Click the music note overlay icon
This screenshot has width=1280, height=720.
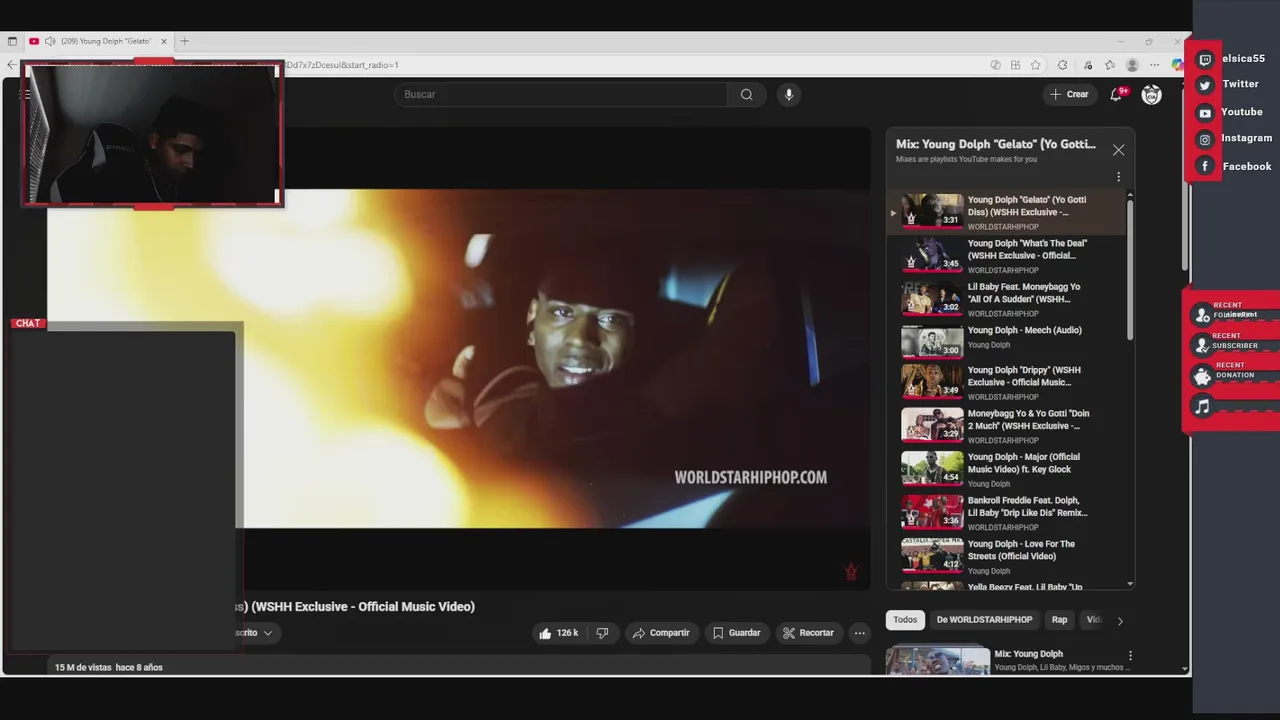(1202, 406)
